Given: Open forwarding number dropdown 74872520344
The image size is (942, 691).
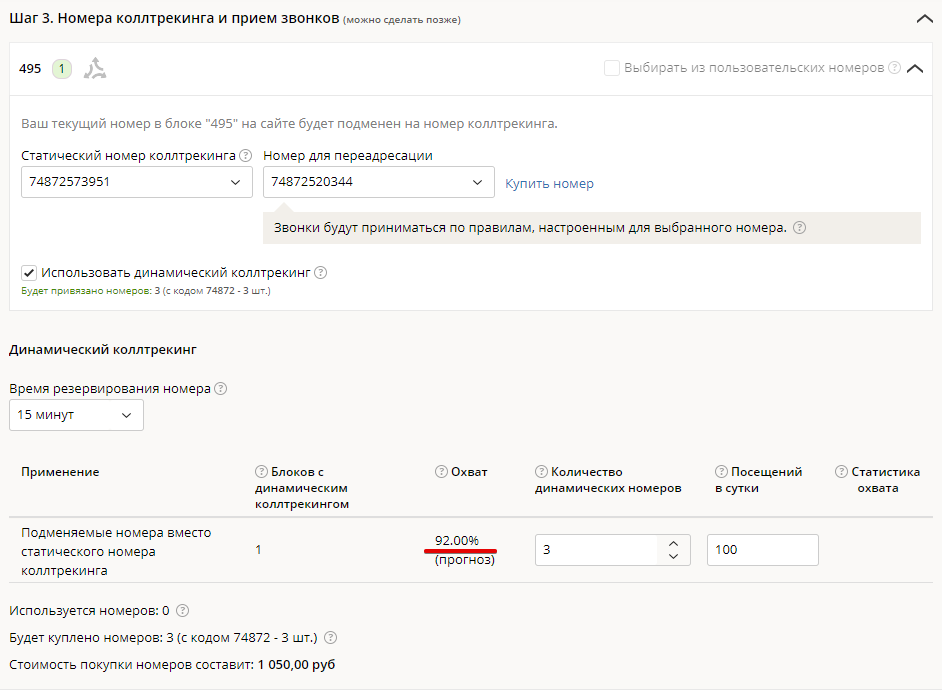Looking at the screenshot, I should [x=378, y=182].
